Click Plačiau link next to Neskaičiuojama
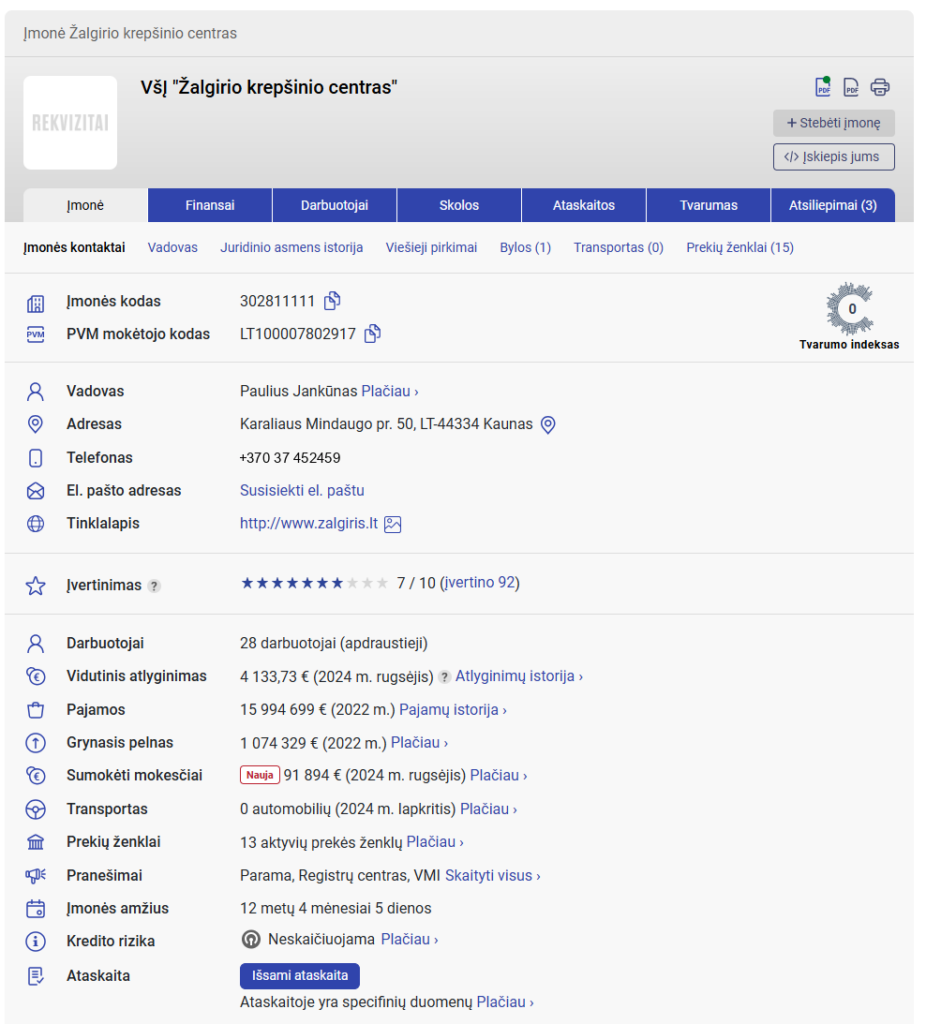The image size is (926, 1024). [409, 939]
